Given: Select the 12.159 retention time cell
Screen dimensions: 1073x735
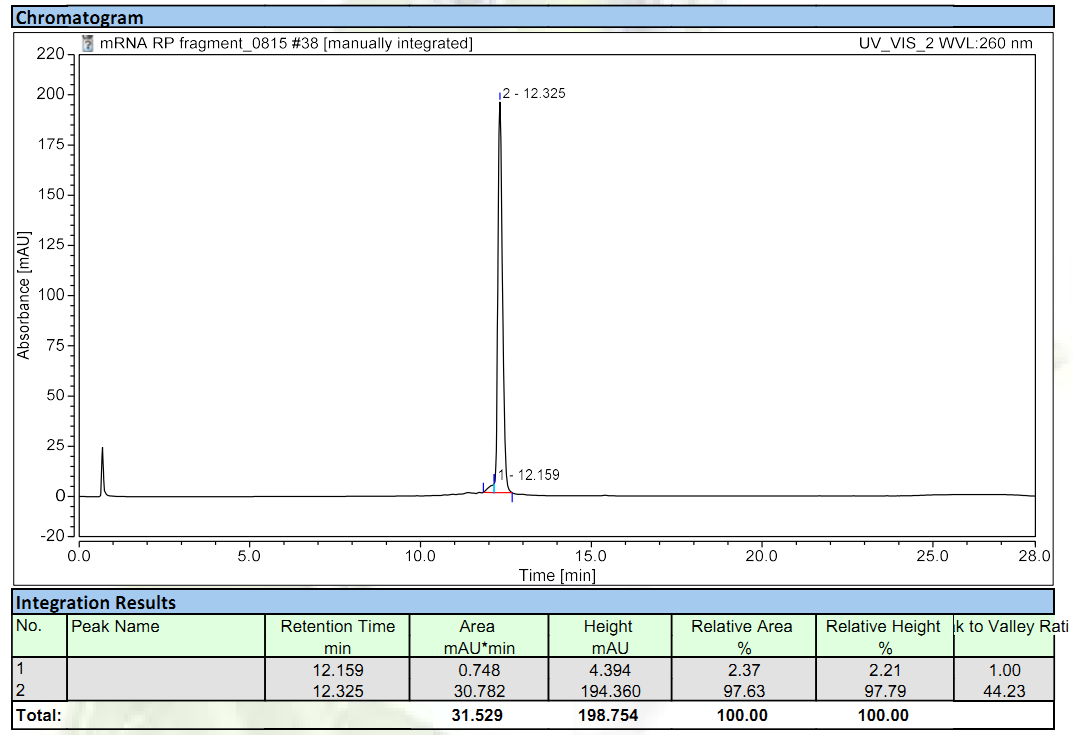Looking at the screenshot, I should click(337, 671).
